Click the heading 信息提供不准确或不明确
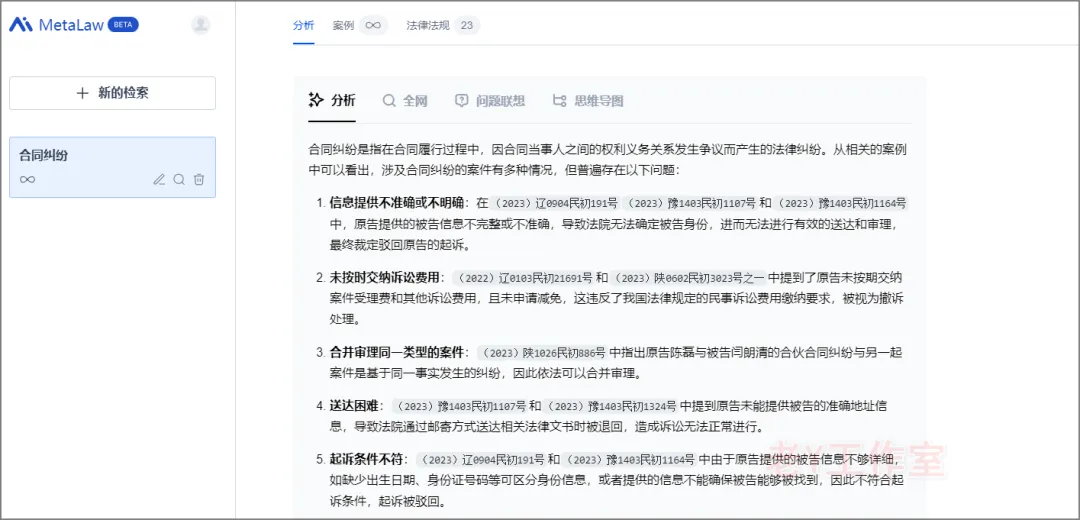Viewport: 1080px width, 520px height. [398, 203]
